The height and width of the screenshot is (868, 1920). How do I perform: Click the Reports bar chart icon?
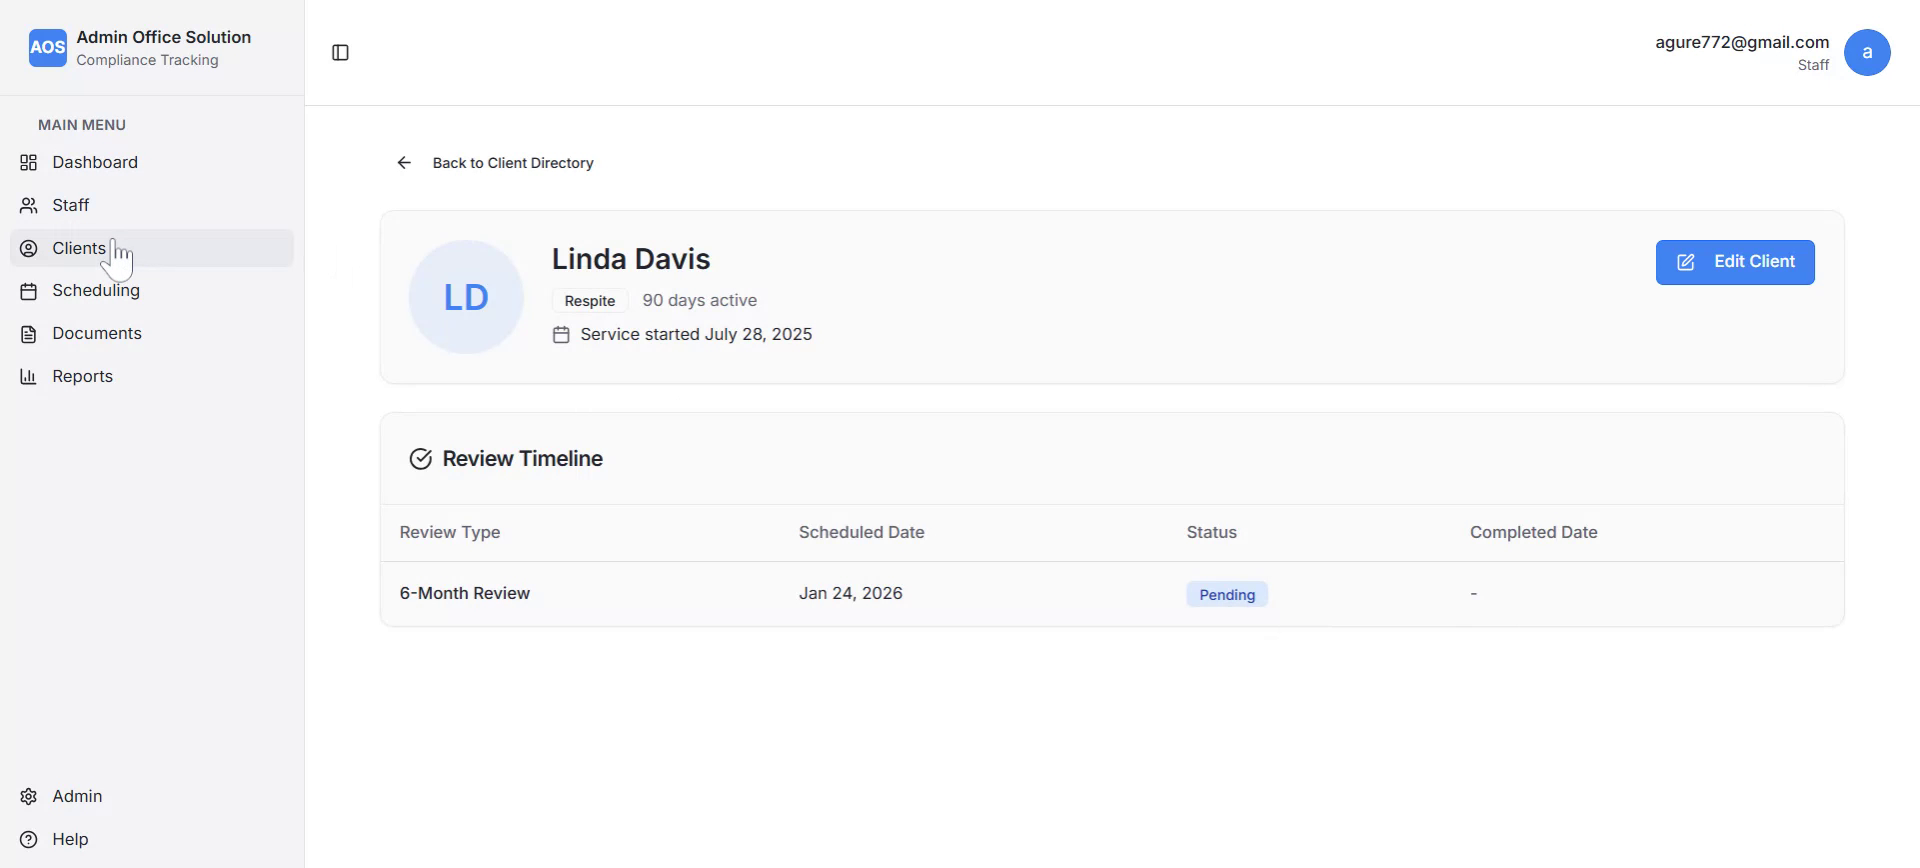29,377
